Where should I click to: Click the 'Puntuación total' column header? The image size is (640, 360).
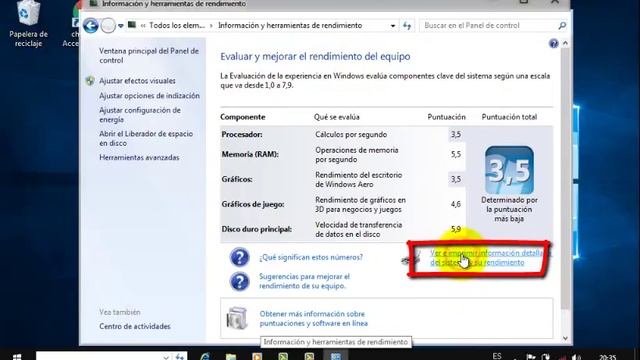pos(509,117)
